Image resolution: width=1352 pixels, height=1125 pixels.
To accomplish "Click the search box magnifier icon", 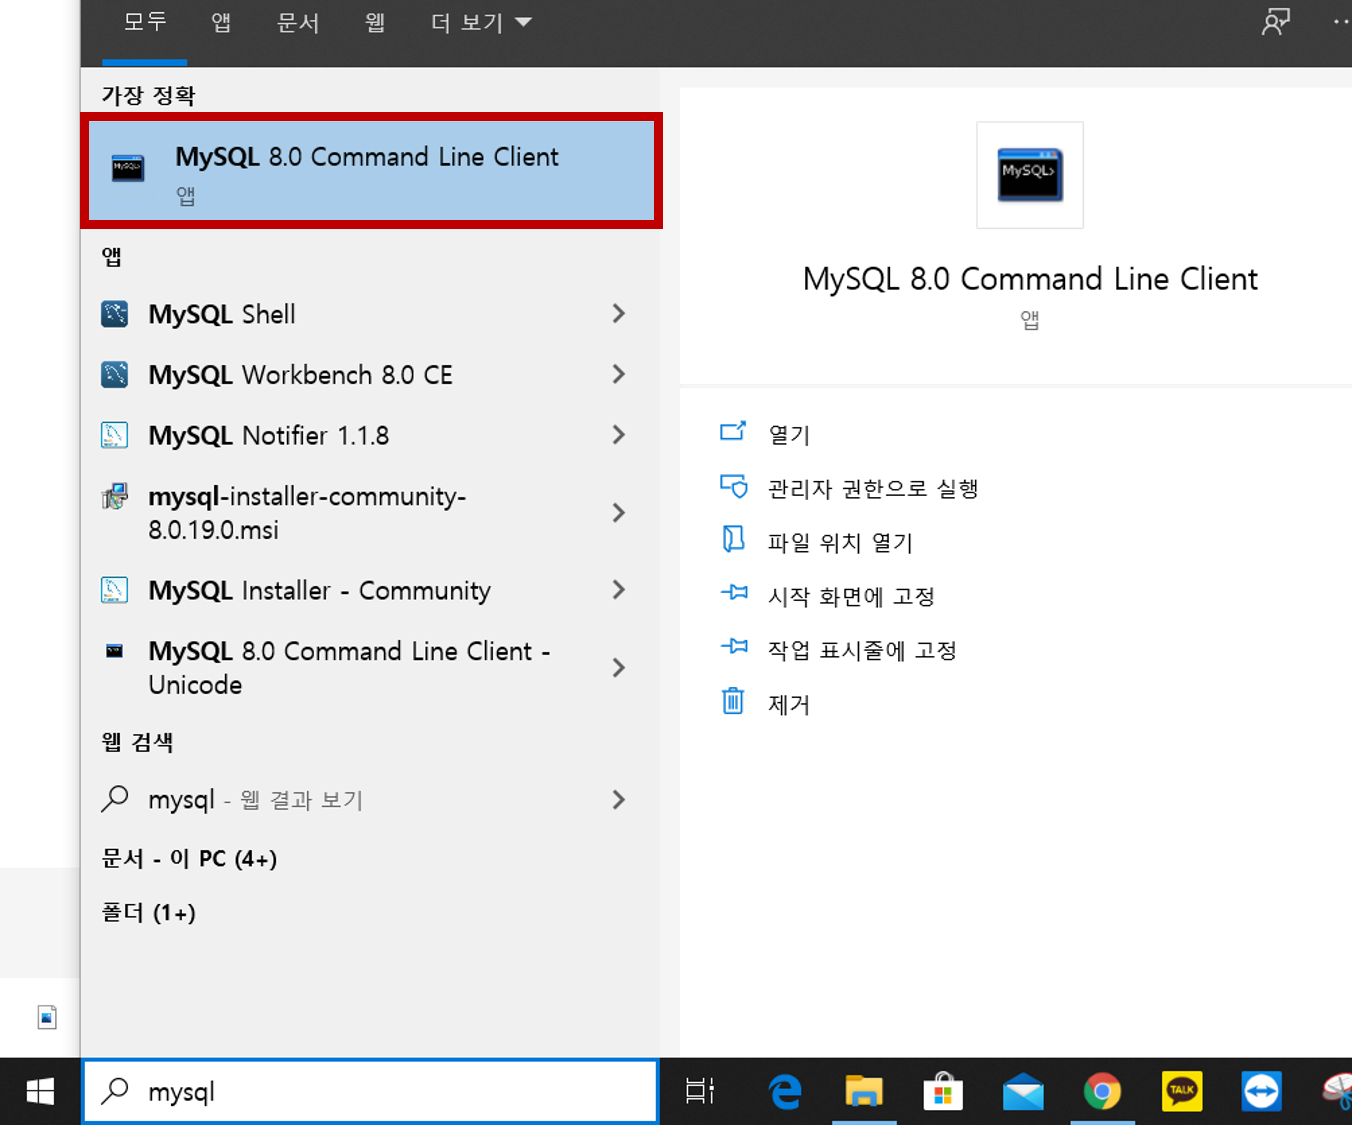I will coord(115,1090).
